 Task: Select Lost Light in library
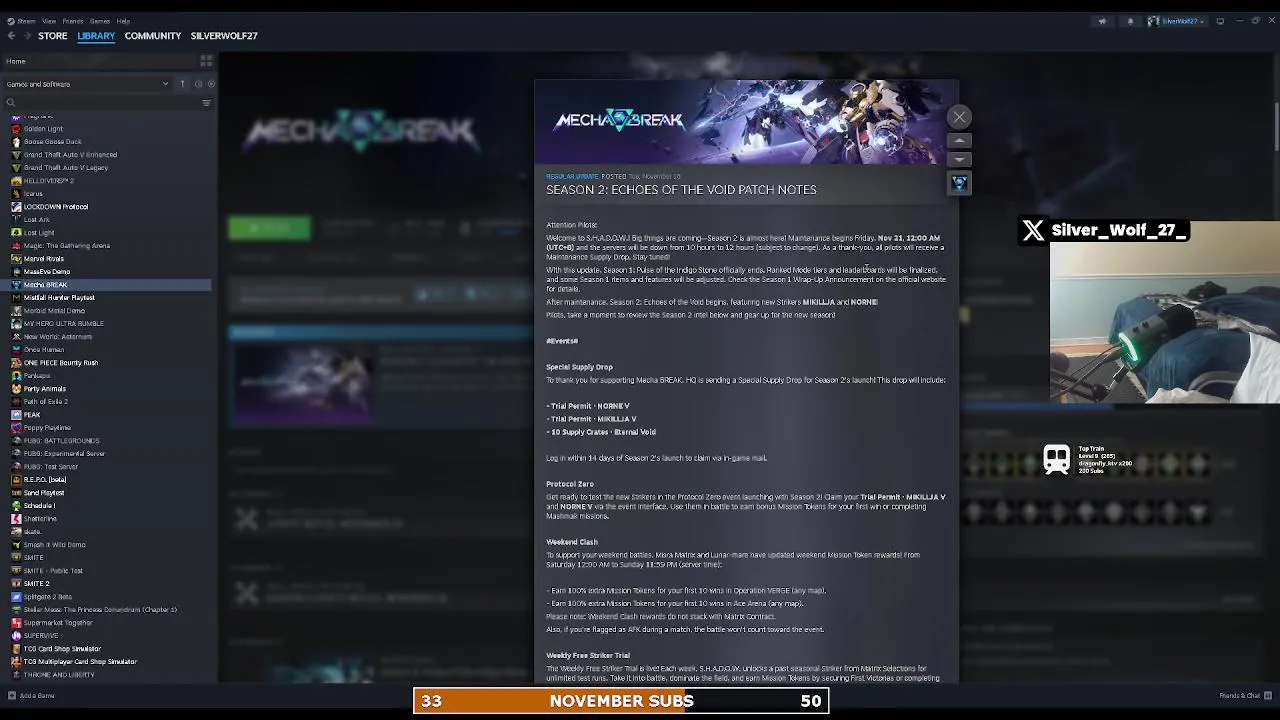(x=39, y=232)
